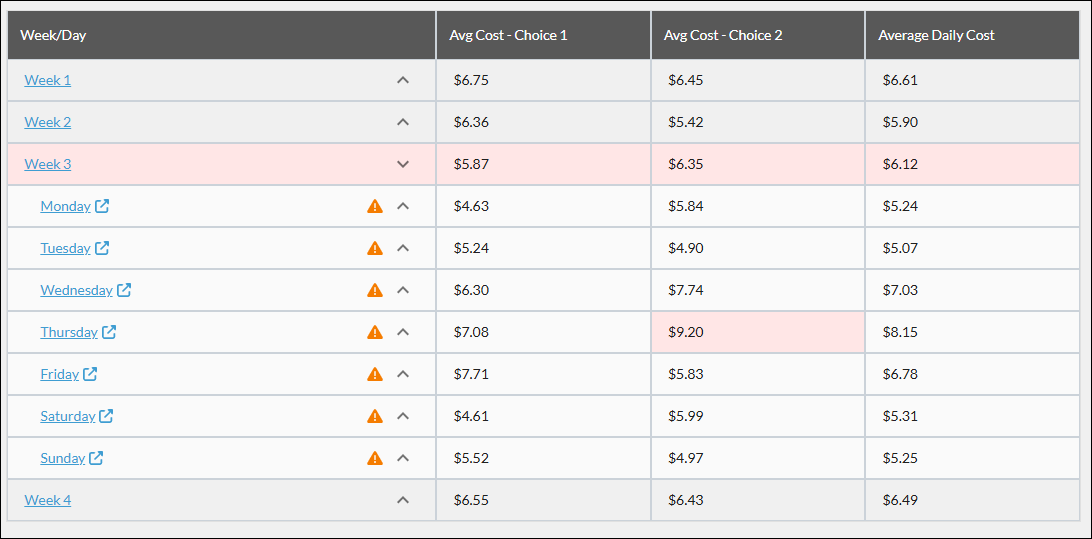Image resolution: width=1092 pixels, height=539 pixels.
Task: Expand the Week 1 row chevron
Action: pyautogui.click(x=403, y=80)
